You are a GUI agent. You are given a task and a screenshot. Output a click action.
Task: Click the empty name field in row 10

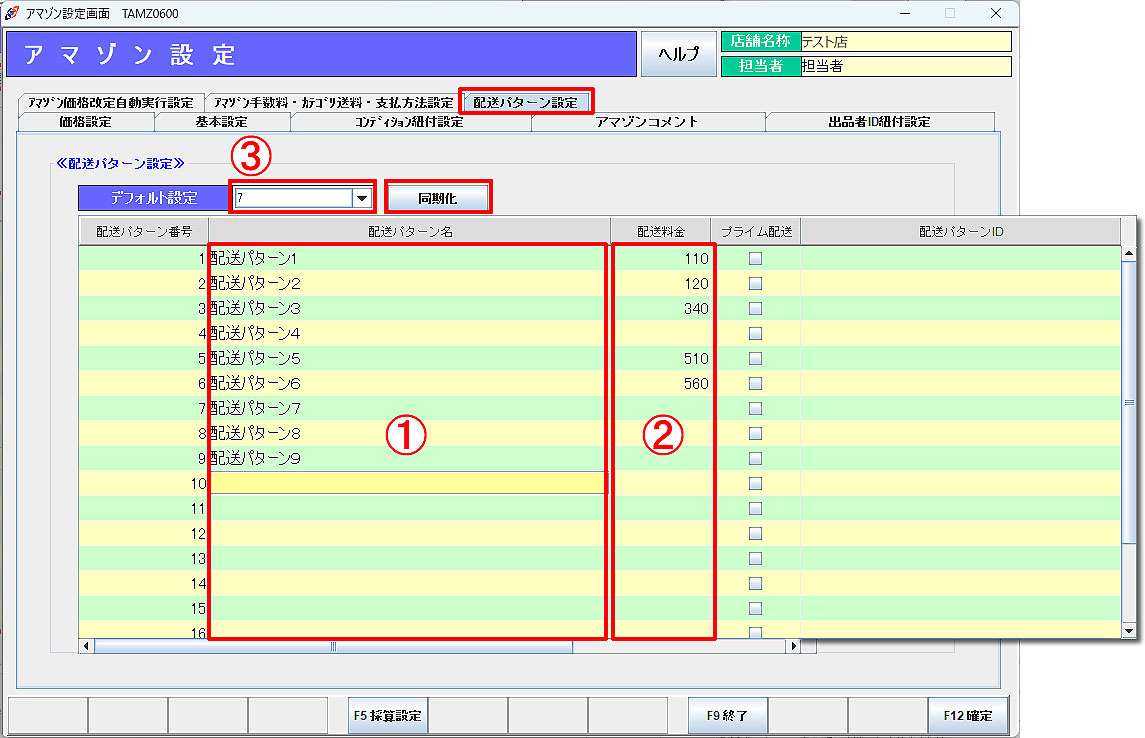click(x=409, y=483)
